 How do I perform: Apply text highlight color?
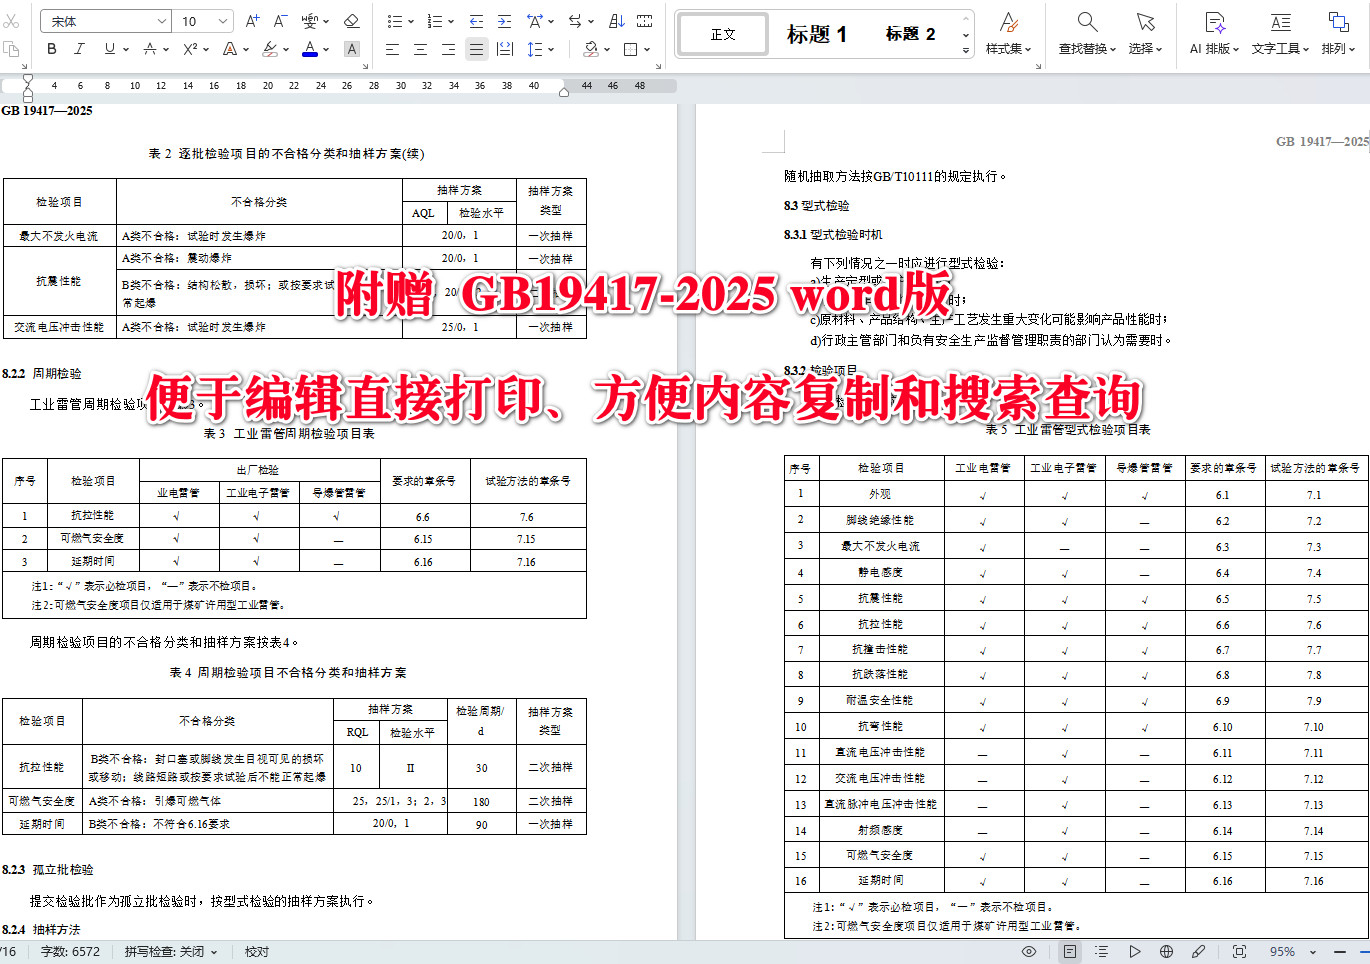coord(269,48)
